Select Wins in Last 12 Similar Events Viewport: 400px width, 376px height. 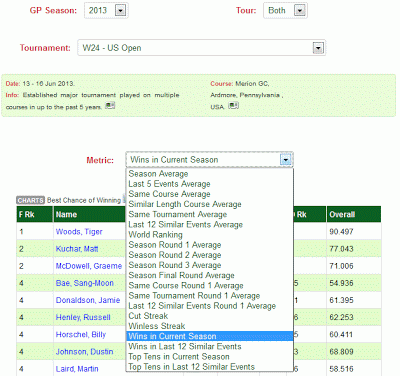point(210,346)
